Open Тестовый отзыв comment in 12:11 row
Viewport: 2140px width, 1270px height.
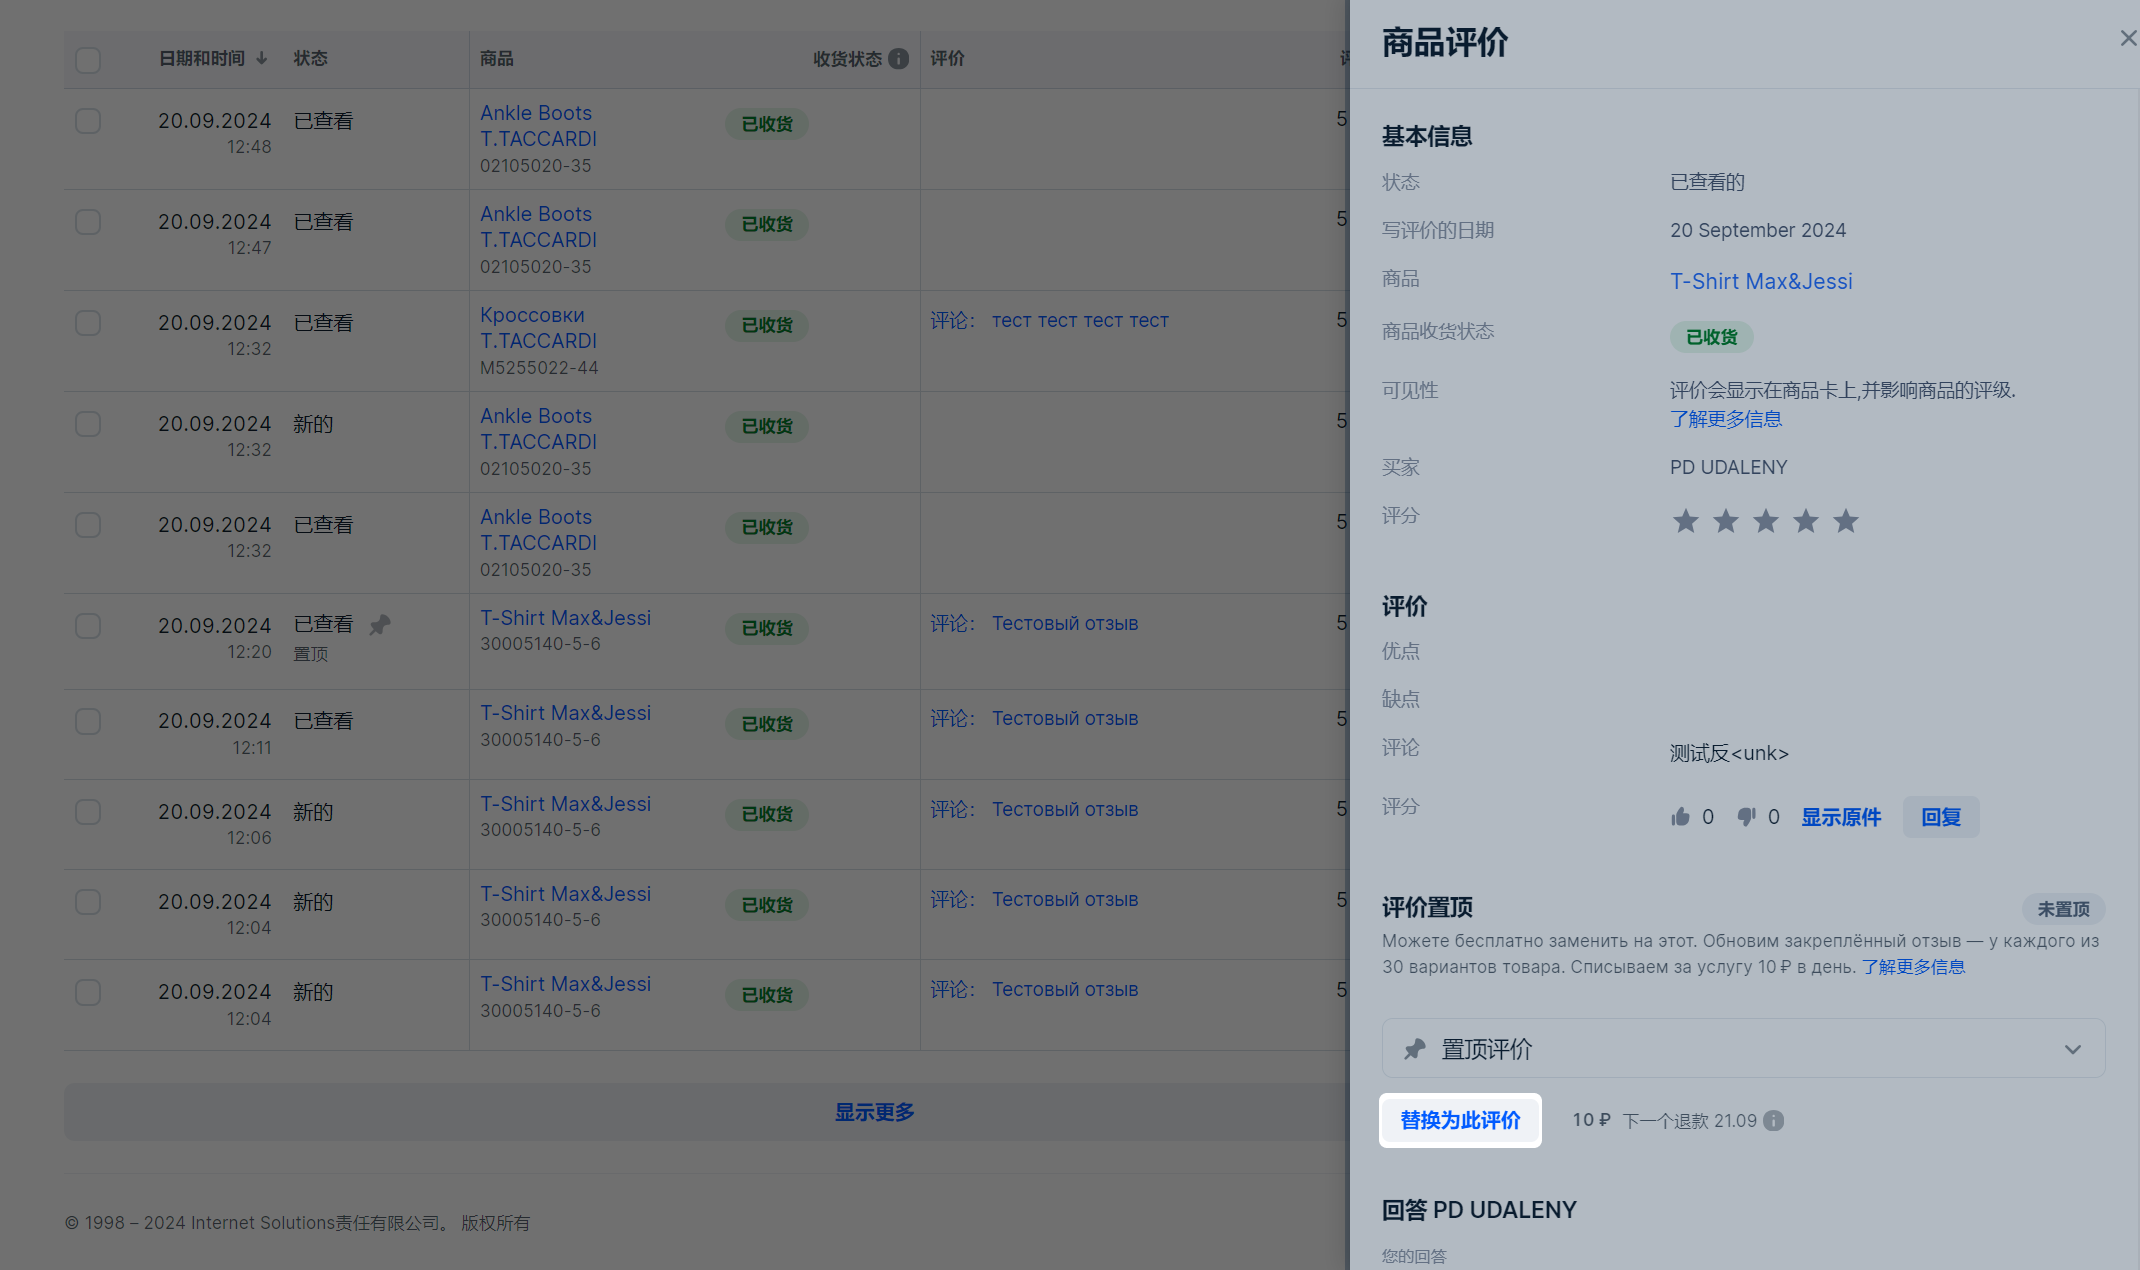coord(1065,718)
